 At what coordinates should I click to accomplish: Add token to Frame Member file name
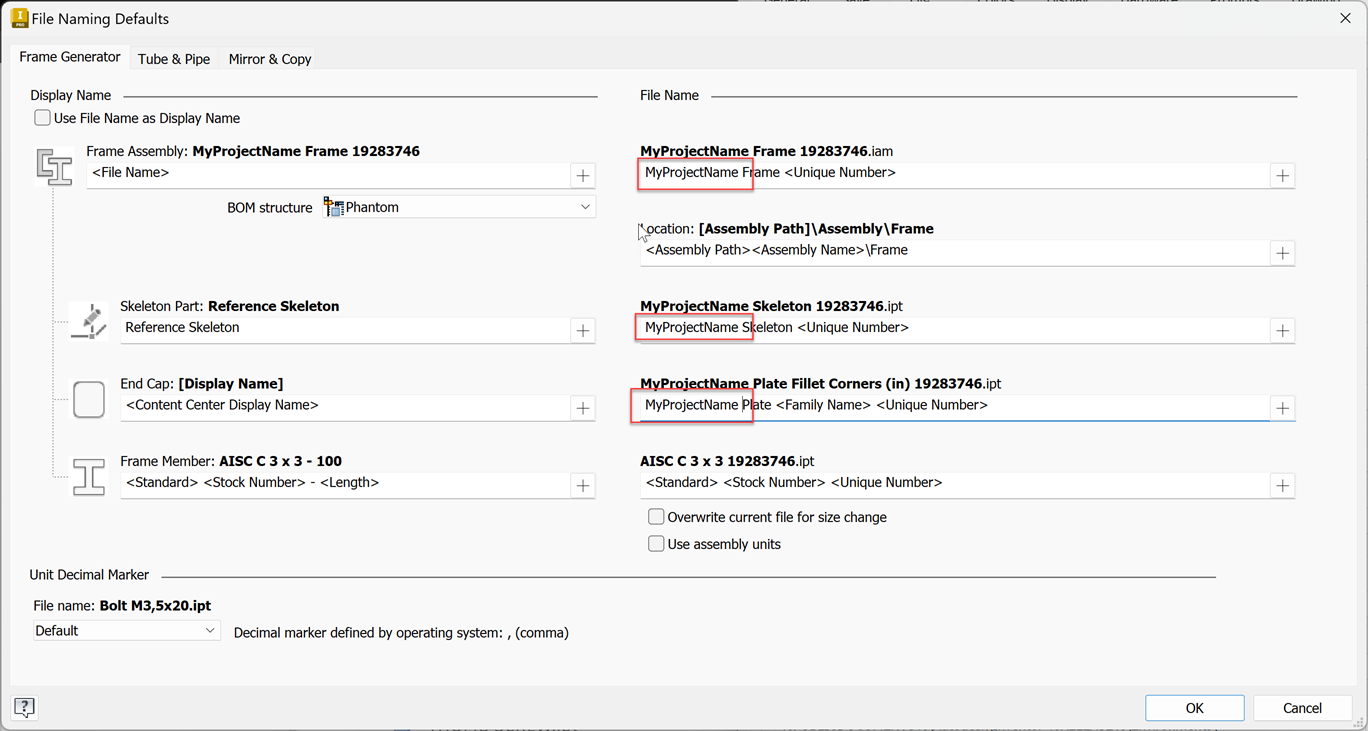(1282, 485)
